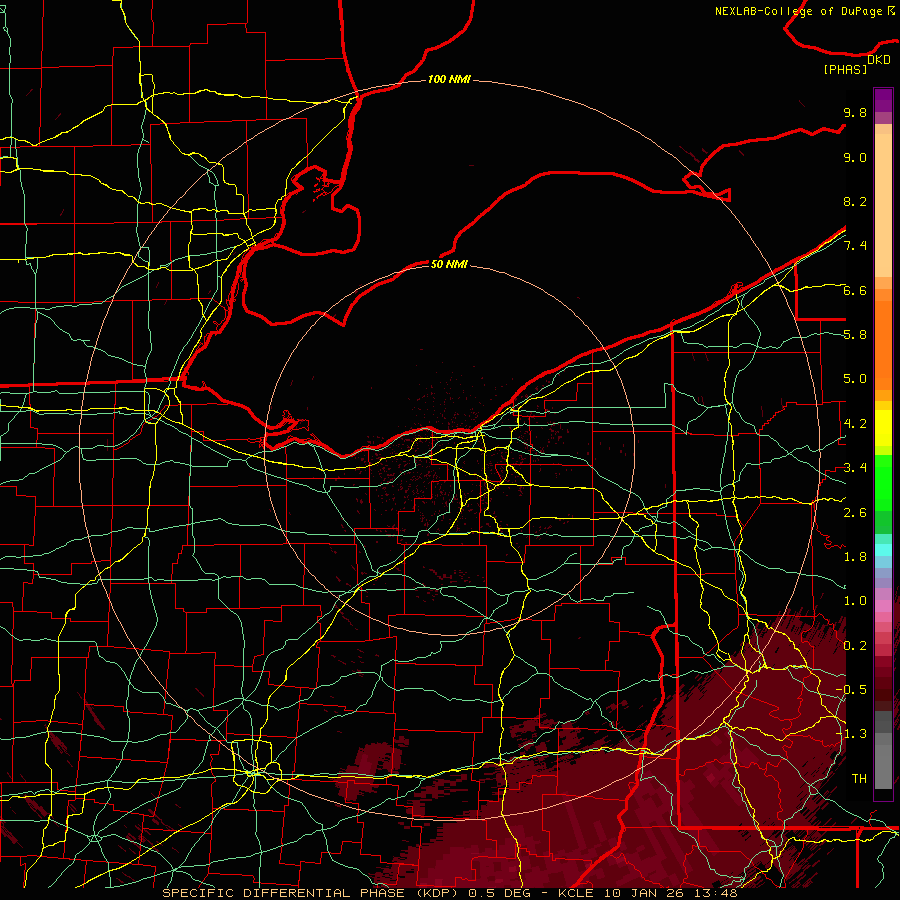Click the 4.2 scale value
Image resolution: width=900 pixels, height=900 pixels.
(855, 424)
